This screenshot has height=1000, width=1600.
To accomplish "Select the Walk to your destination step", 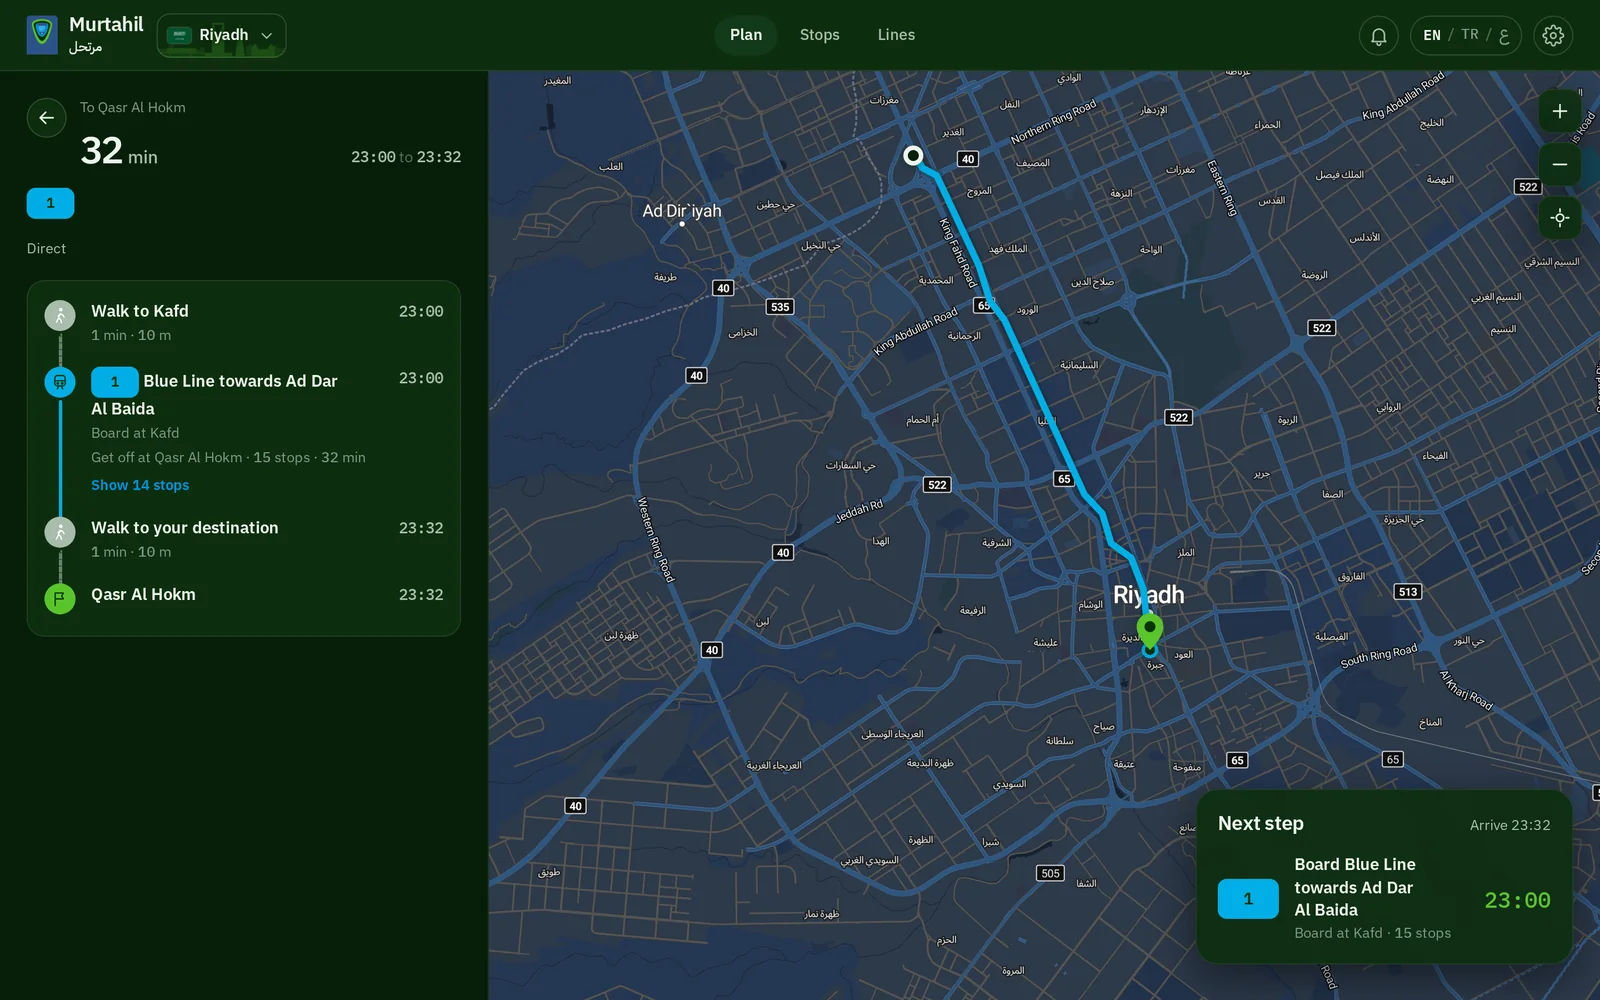I will (x=244, y=539).
